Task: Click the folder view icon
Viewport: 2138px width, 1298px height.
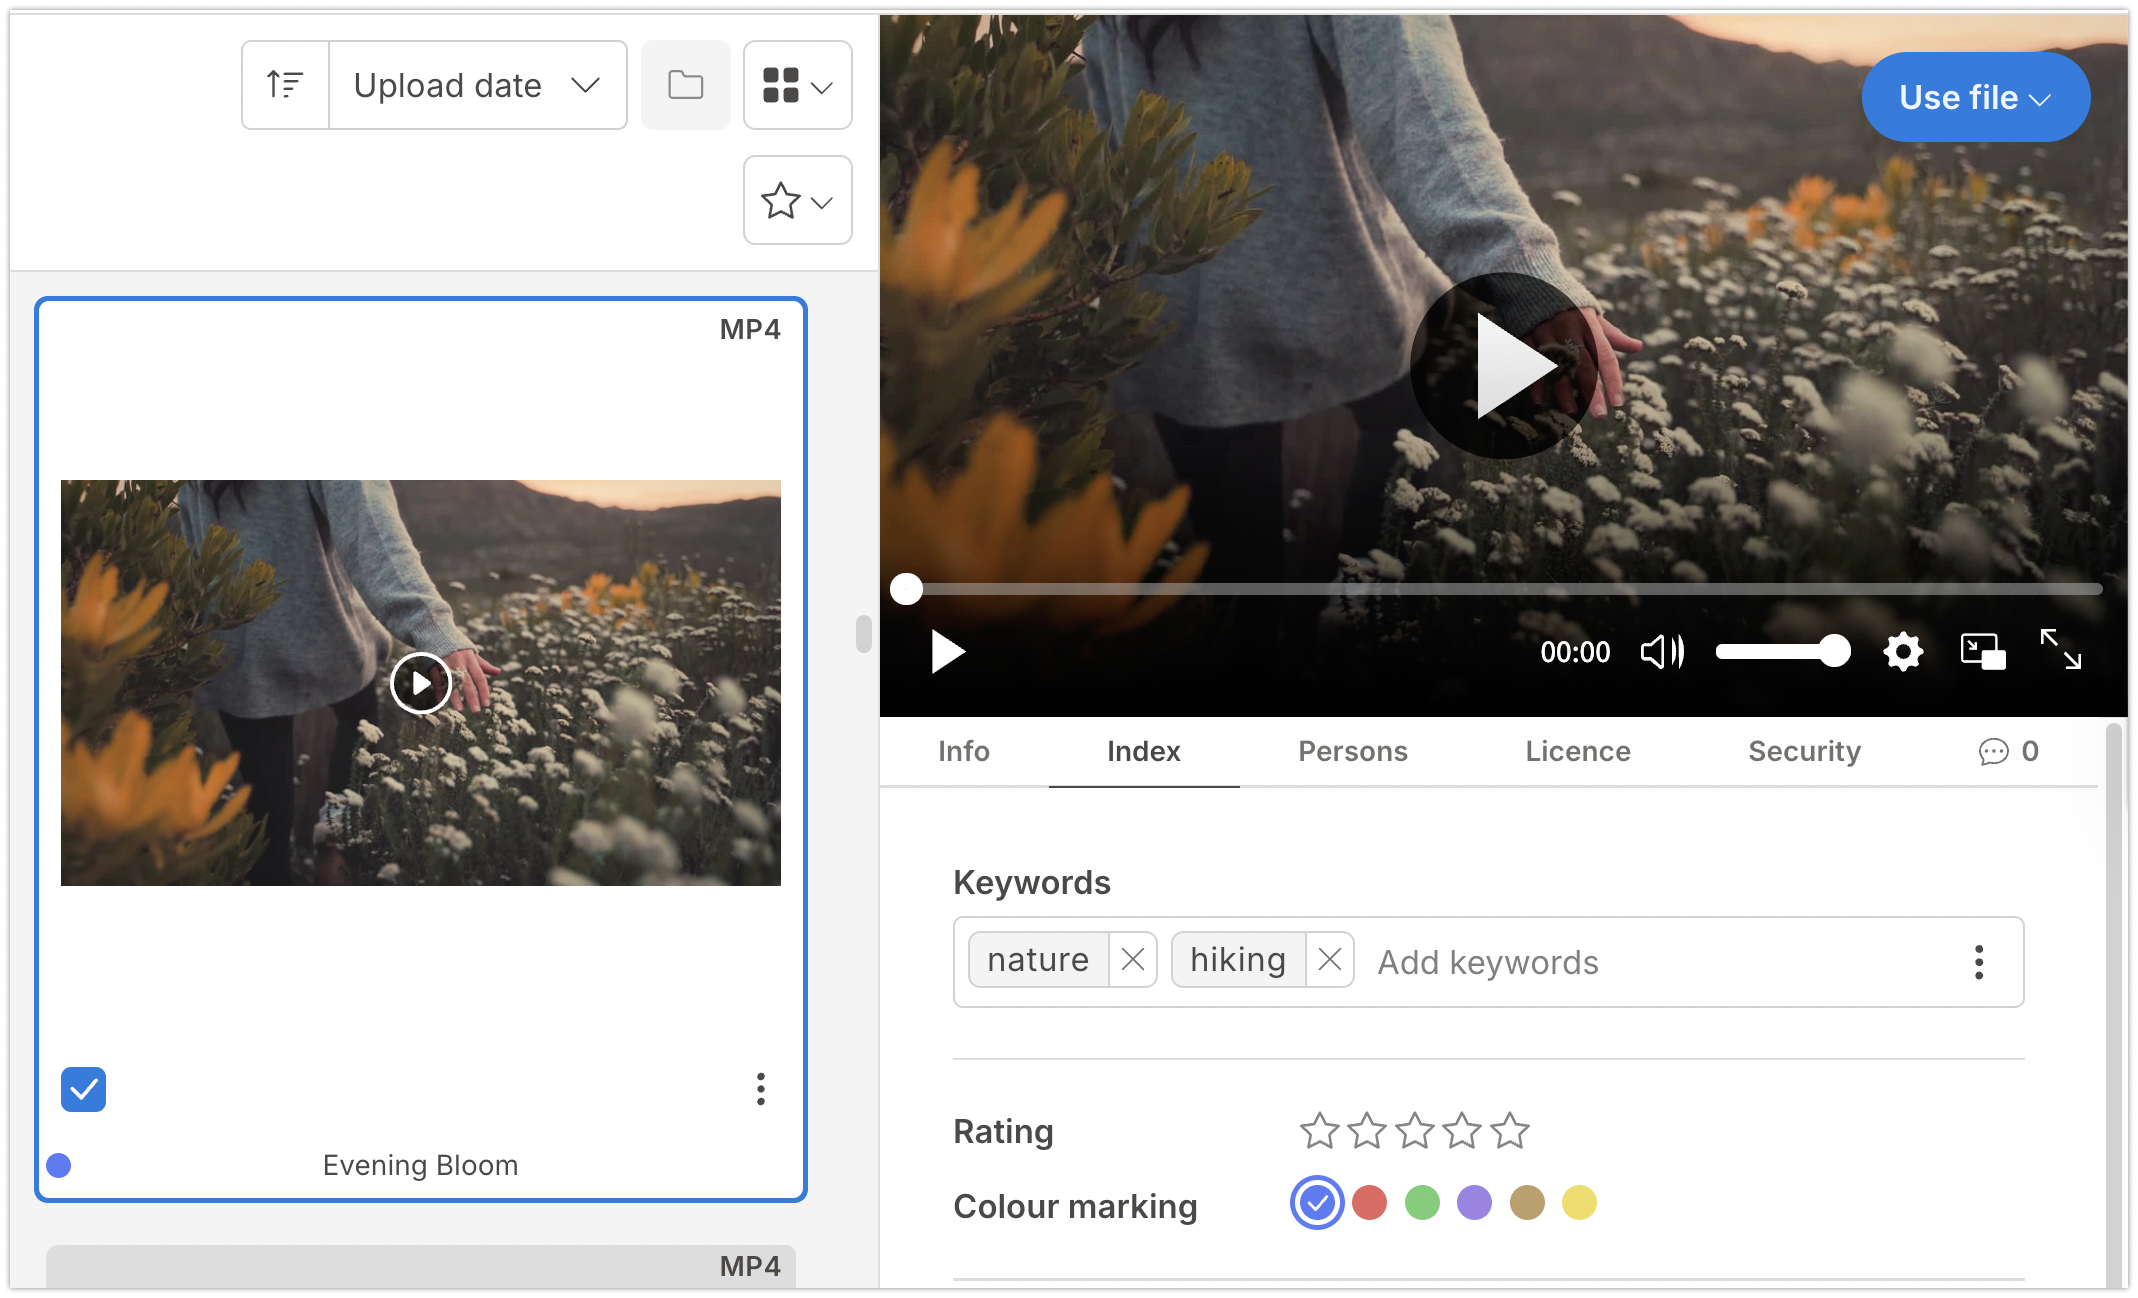Action: (x=685, y=85)
